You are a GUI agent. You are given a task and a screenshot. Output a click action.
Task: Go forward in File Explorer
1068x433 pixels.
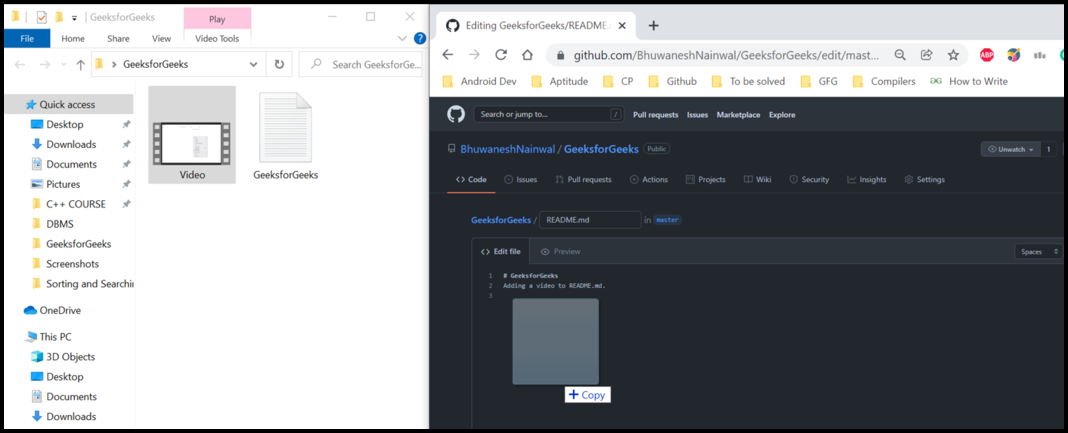click(x=45, y=65)
